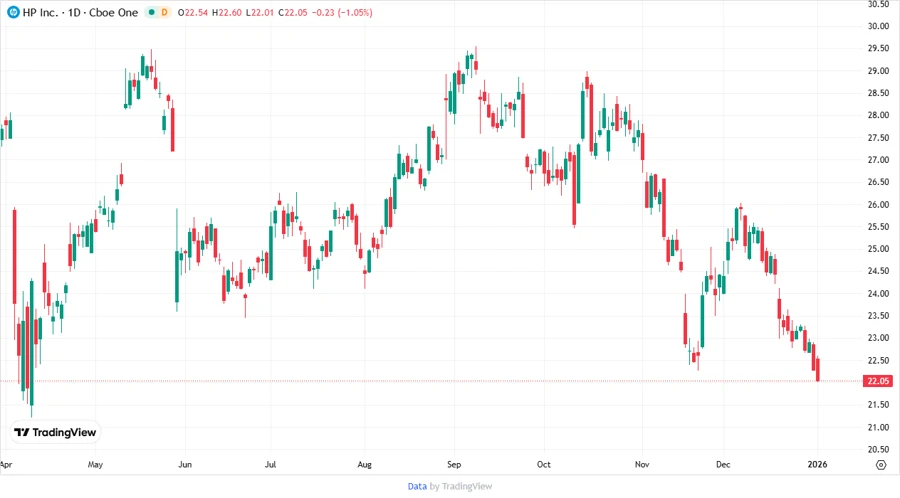900x498 pixels.
Task: Click the change value −0.23 (−1.05%)
Action: click(342, 12)
